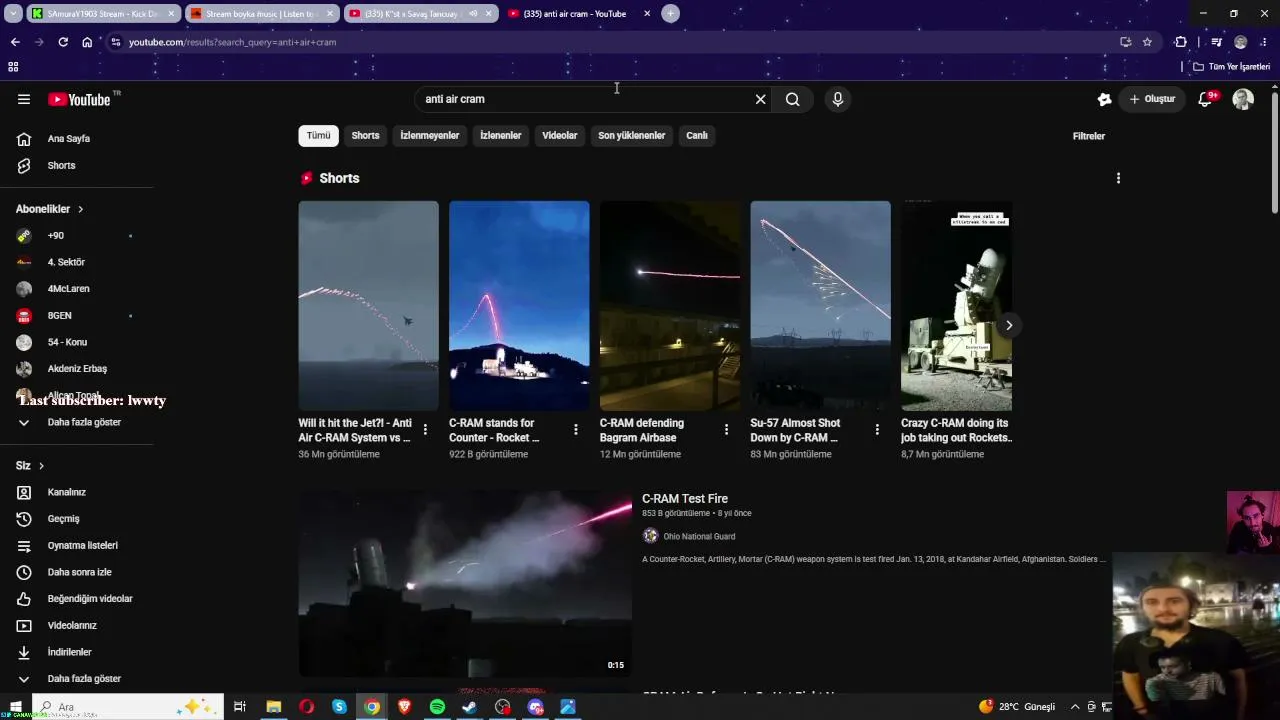This screenshot has width=1280, height=720.
Task: Open the 'Crazy C-RAM doing its job' short thumbnail
Action: pyautogui.click(x=956, y=306)
